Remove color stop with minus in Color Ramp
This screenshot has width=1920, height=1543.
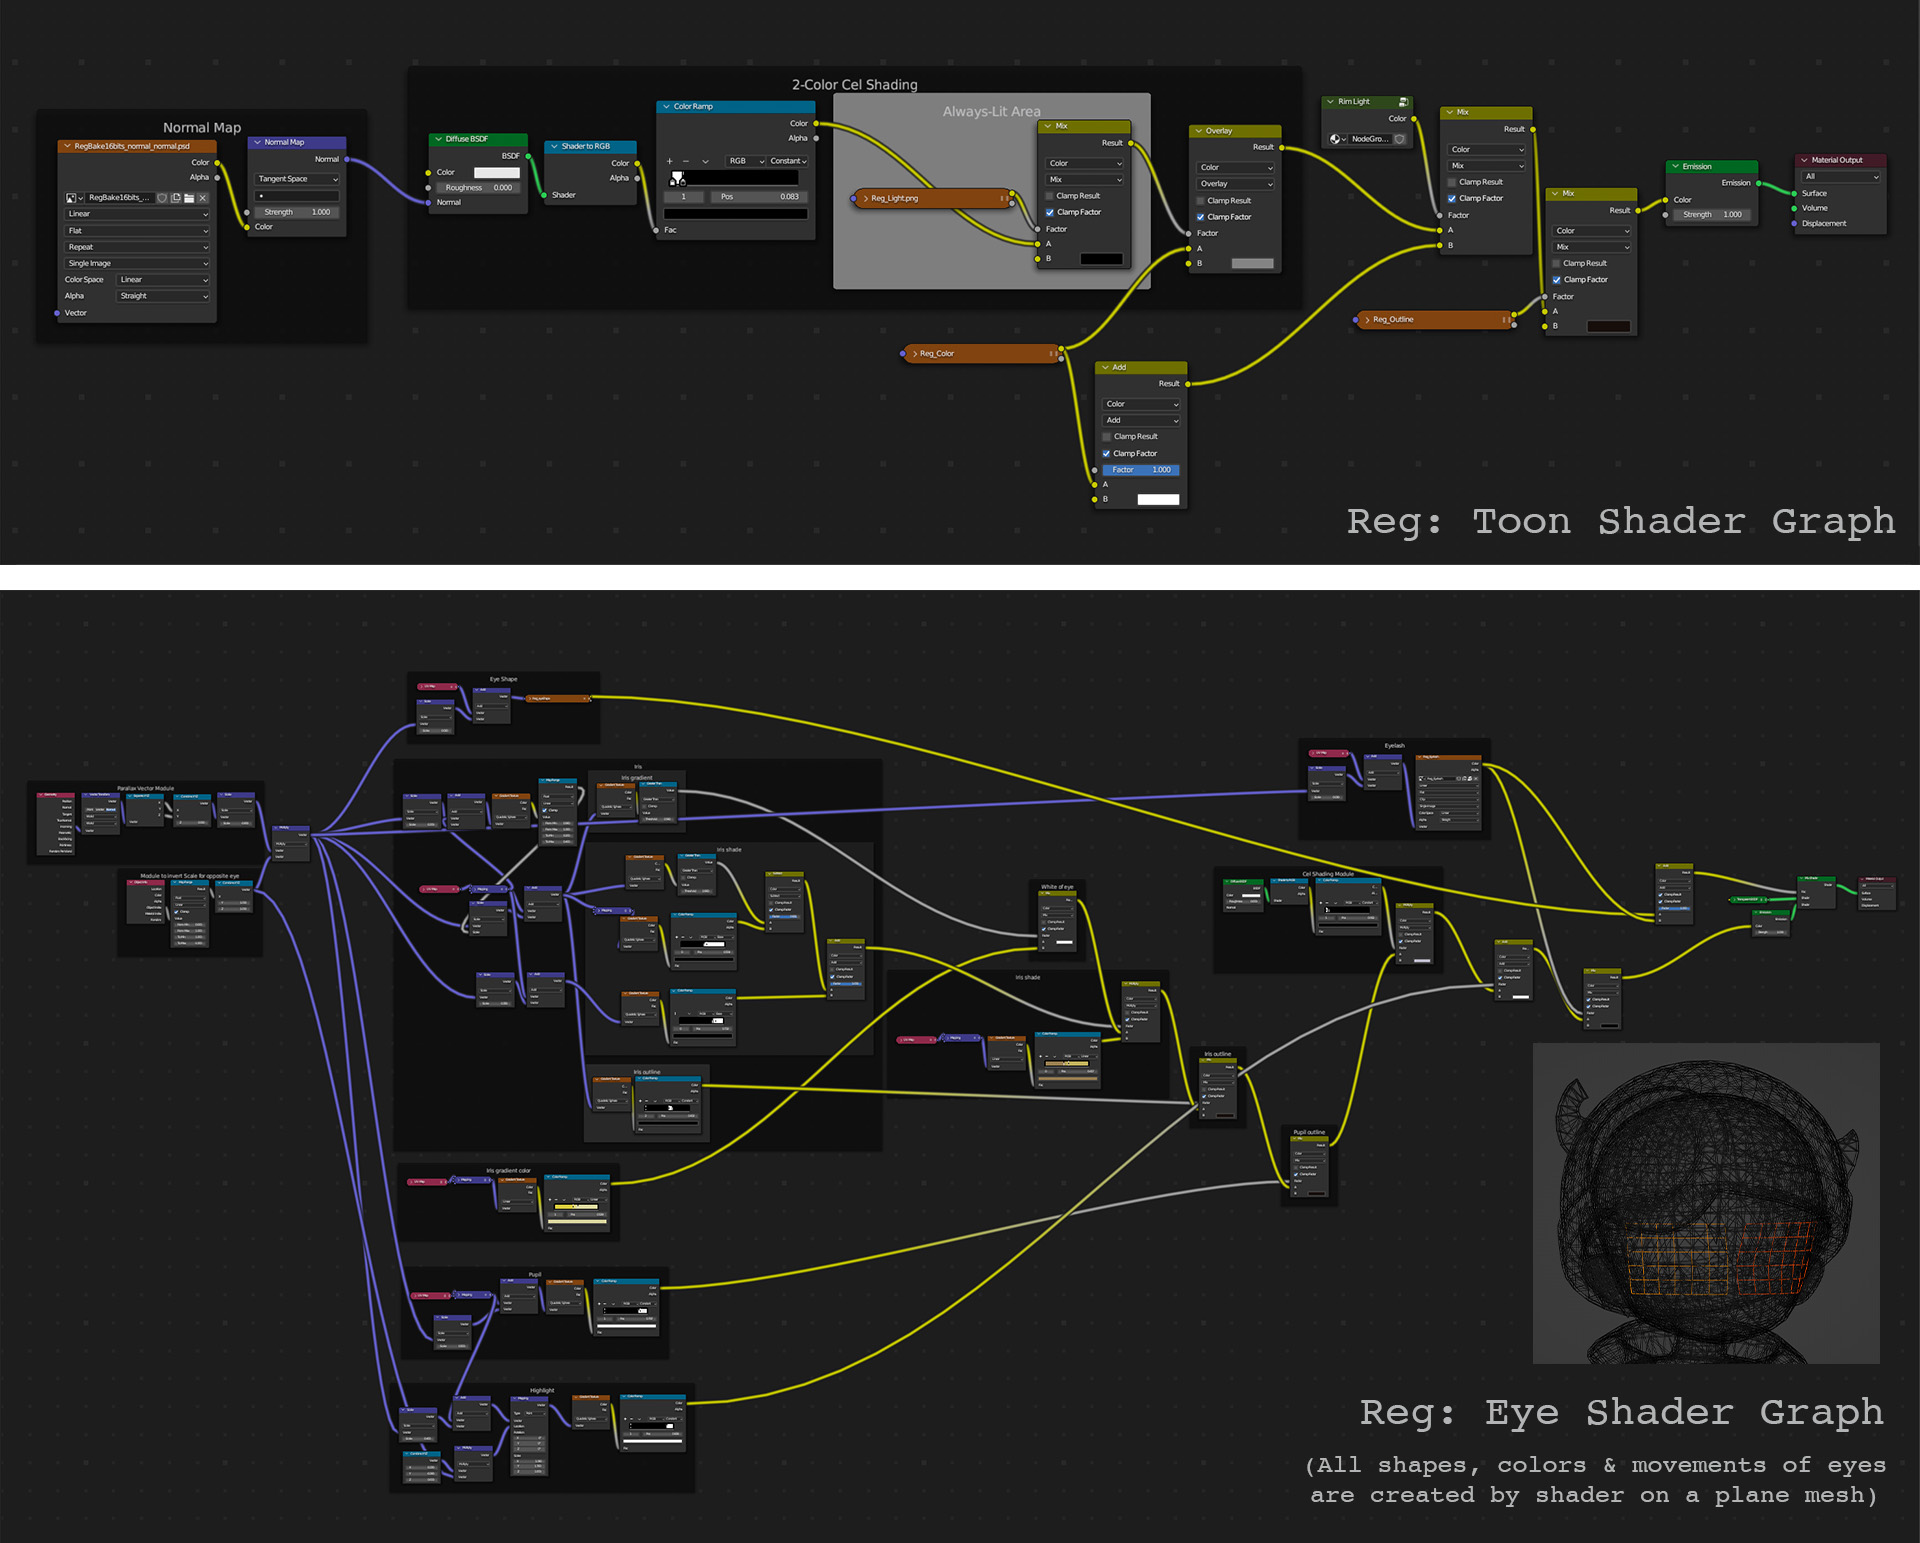686,161
